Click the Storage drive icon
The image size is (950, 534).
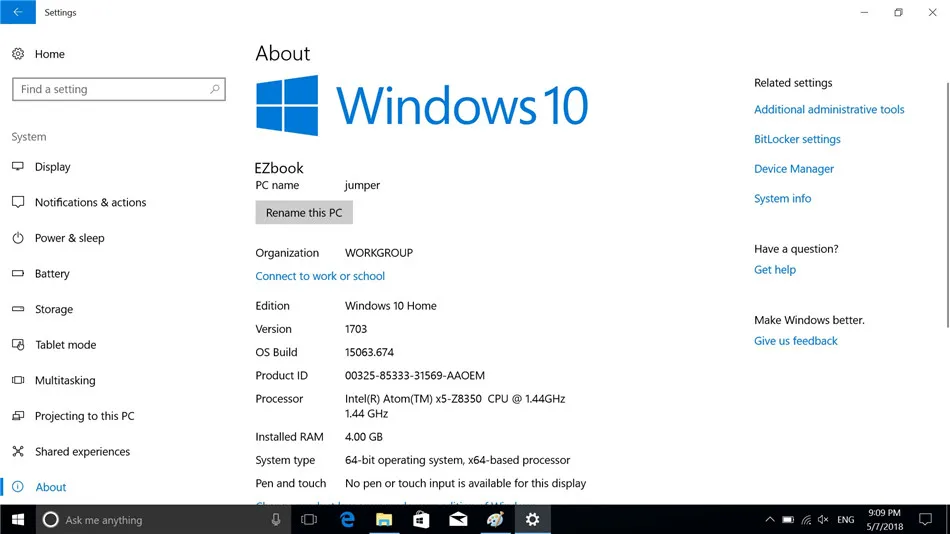[18, 309]
